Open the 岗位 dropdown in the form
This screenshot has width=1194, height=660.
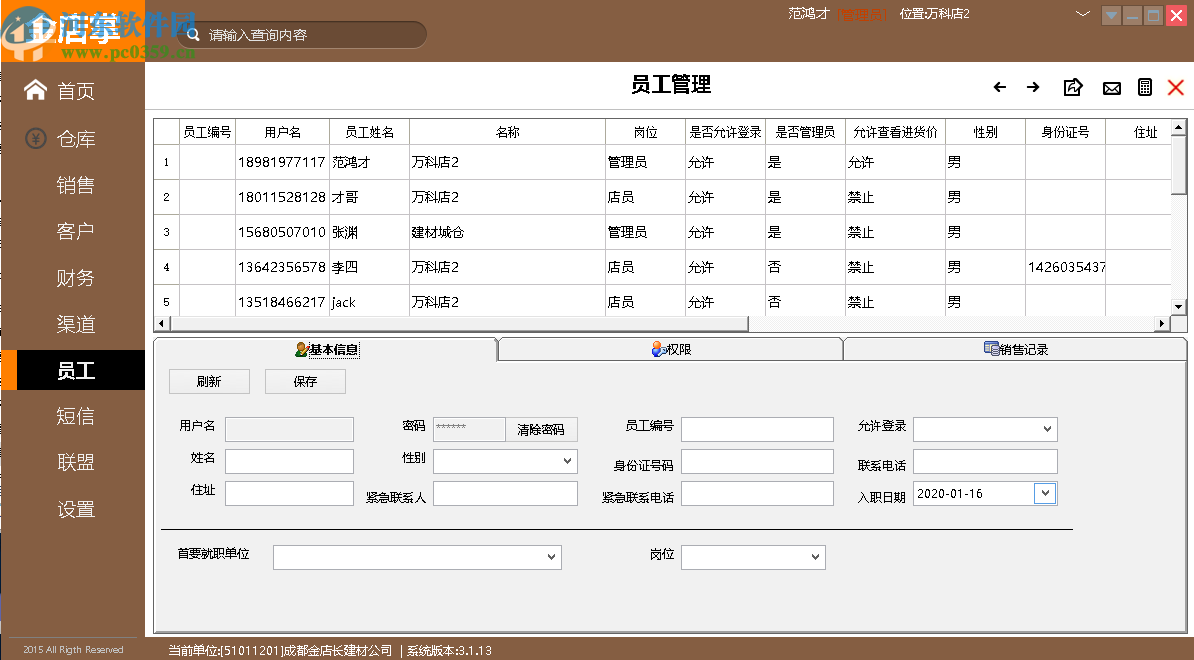(x=816, y=557)
